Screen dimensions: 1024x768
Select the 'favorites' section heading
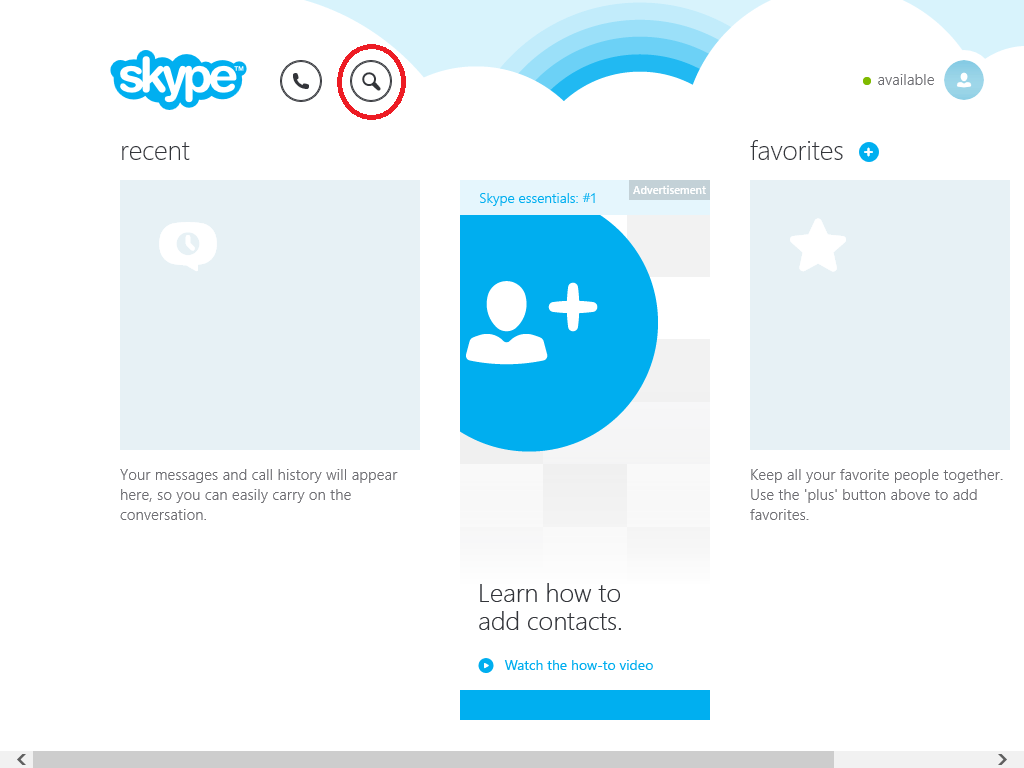point(796,151)
